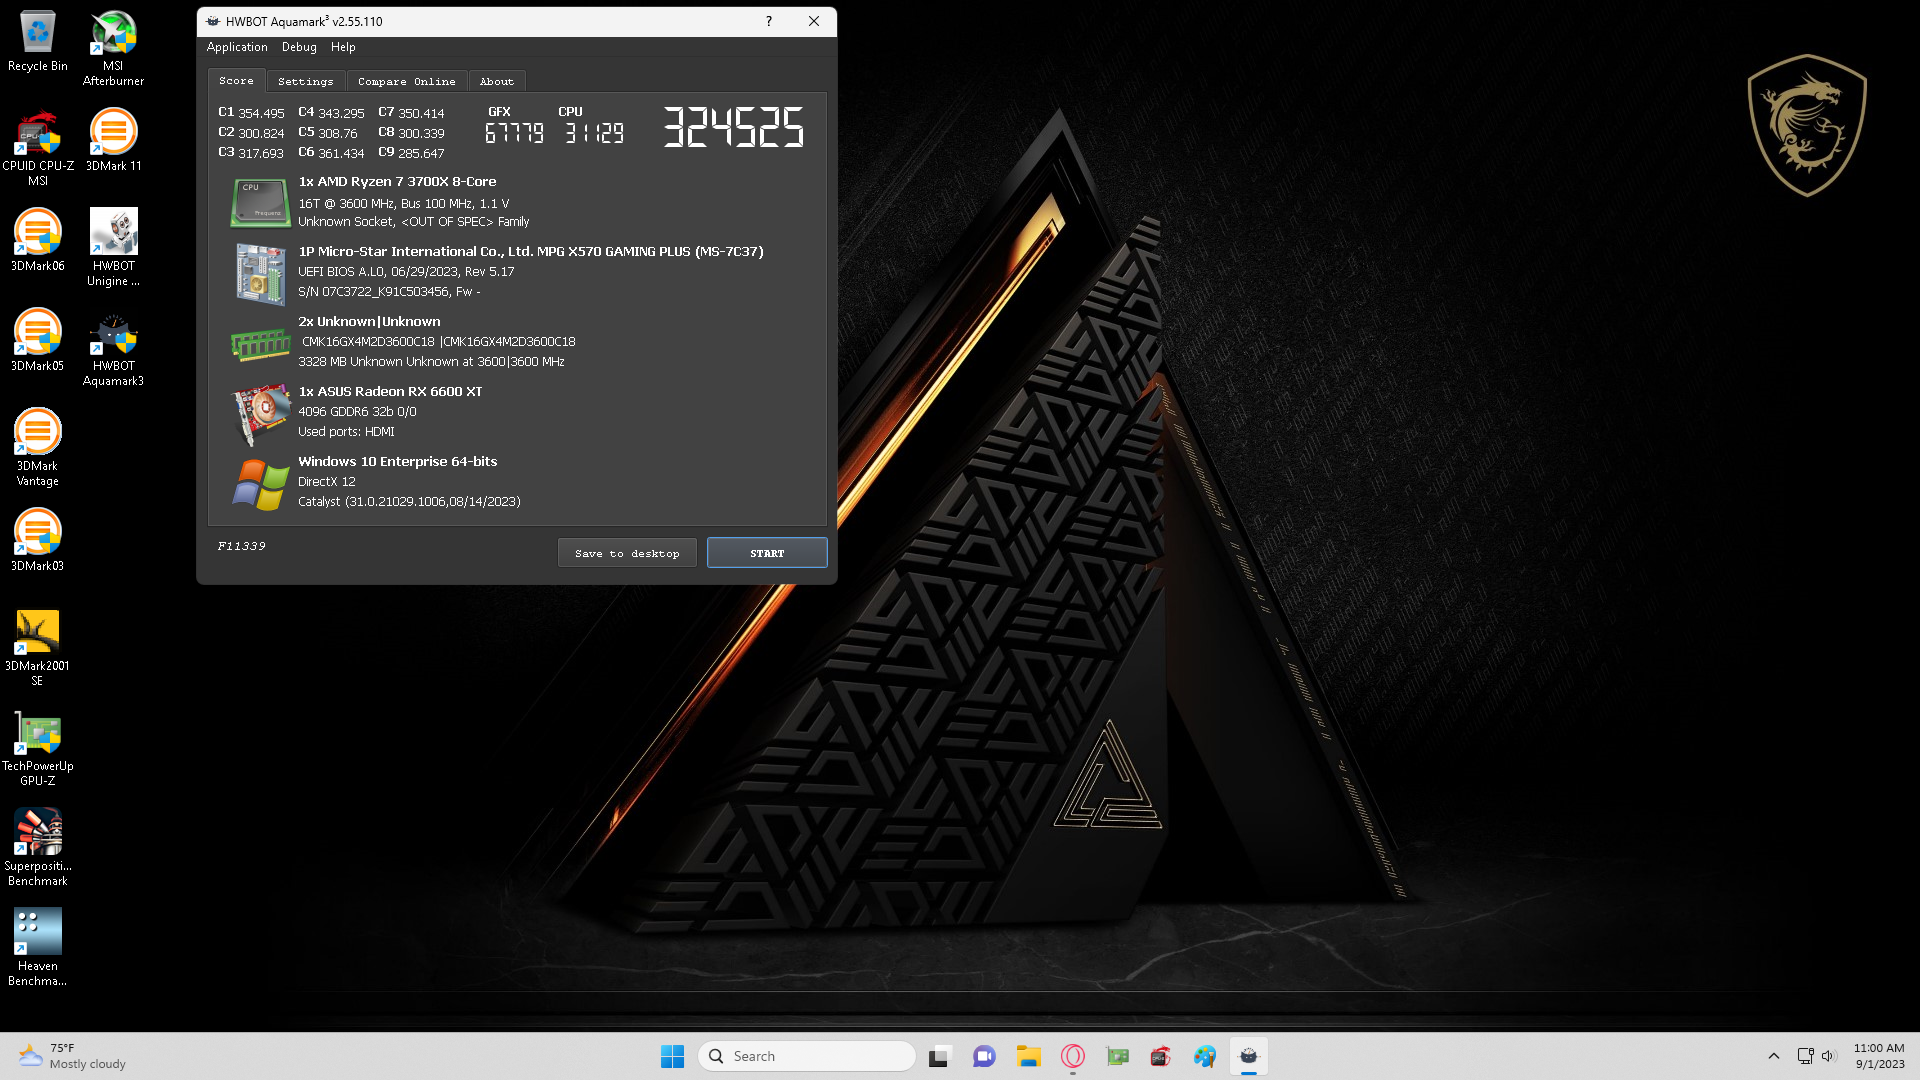Open the Debug menu

pyautogui.click(x=299, y=47)
